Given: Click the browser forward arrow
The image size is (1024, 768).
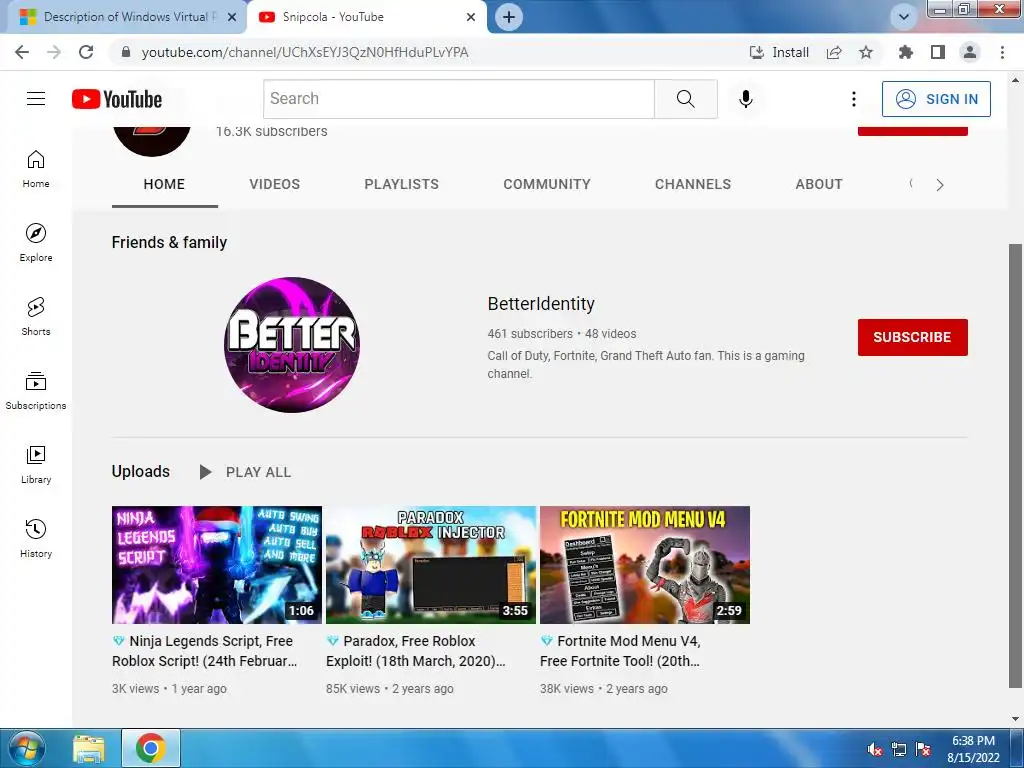Looking at the screenshot, I should click(x=54, y=52).
